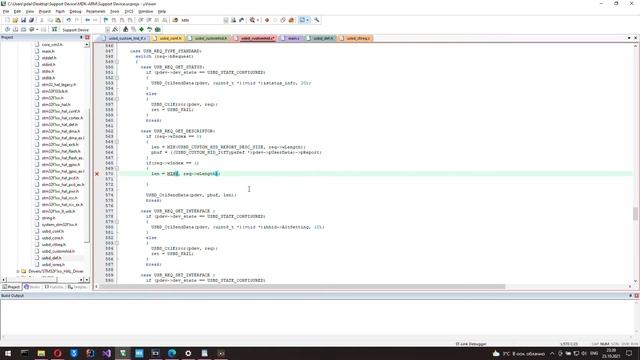Open the Flash menu
Viewport: 640px width, 360px height.
(60, 11)
